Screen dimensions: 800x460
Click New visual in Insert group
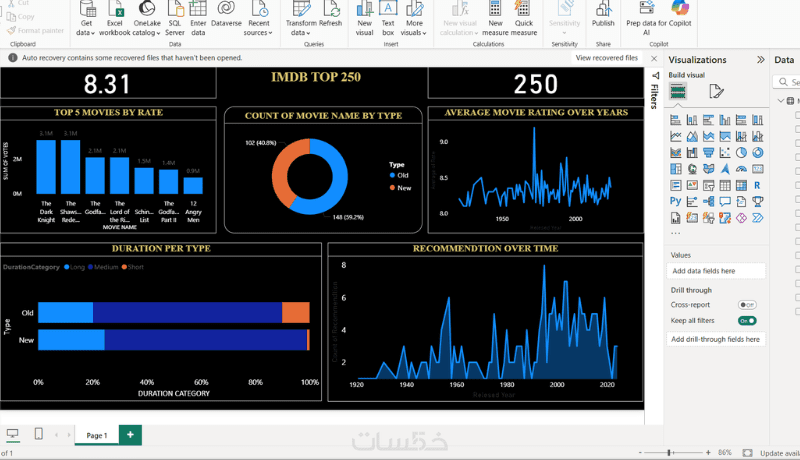[364, 20]
